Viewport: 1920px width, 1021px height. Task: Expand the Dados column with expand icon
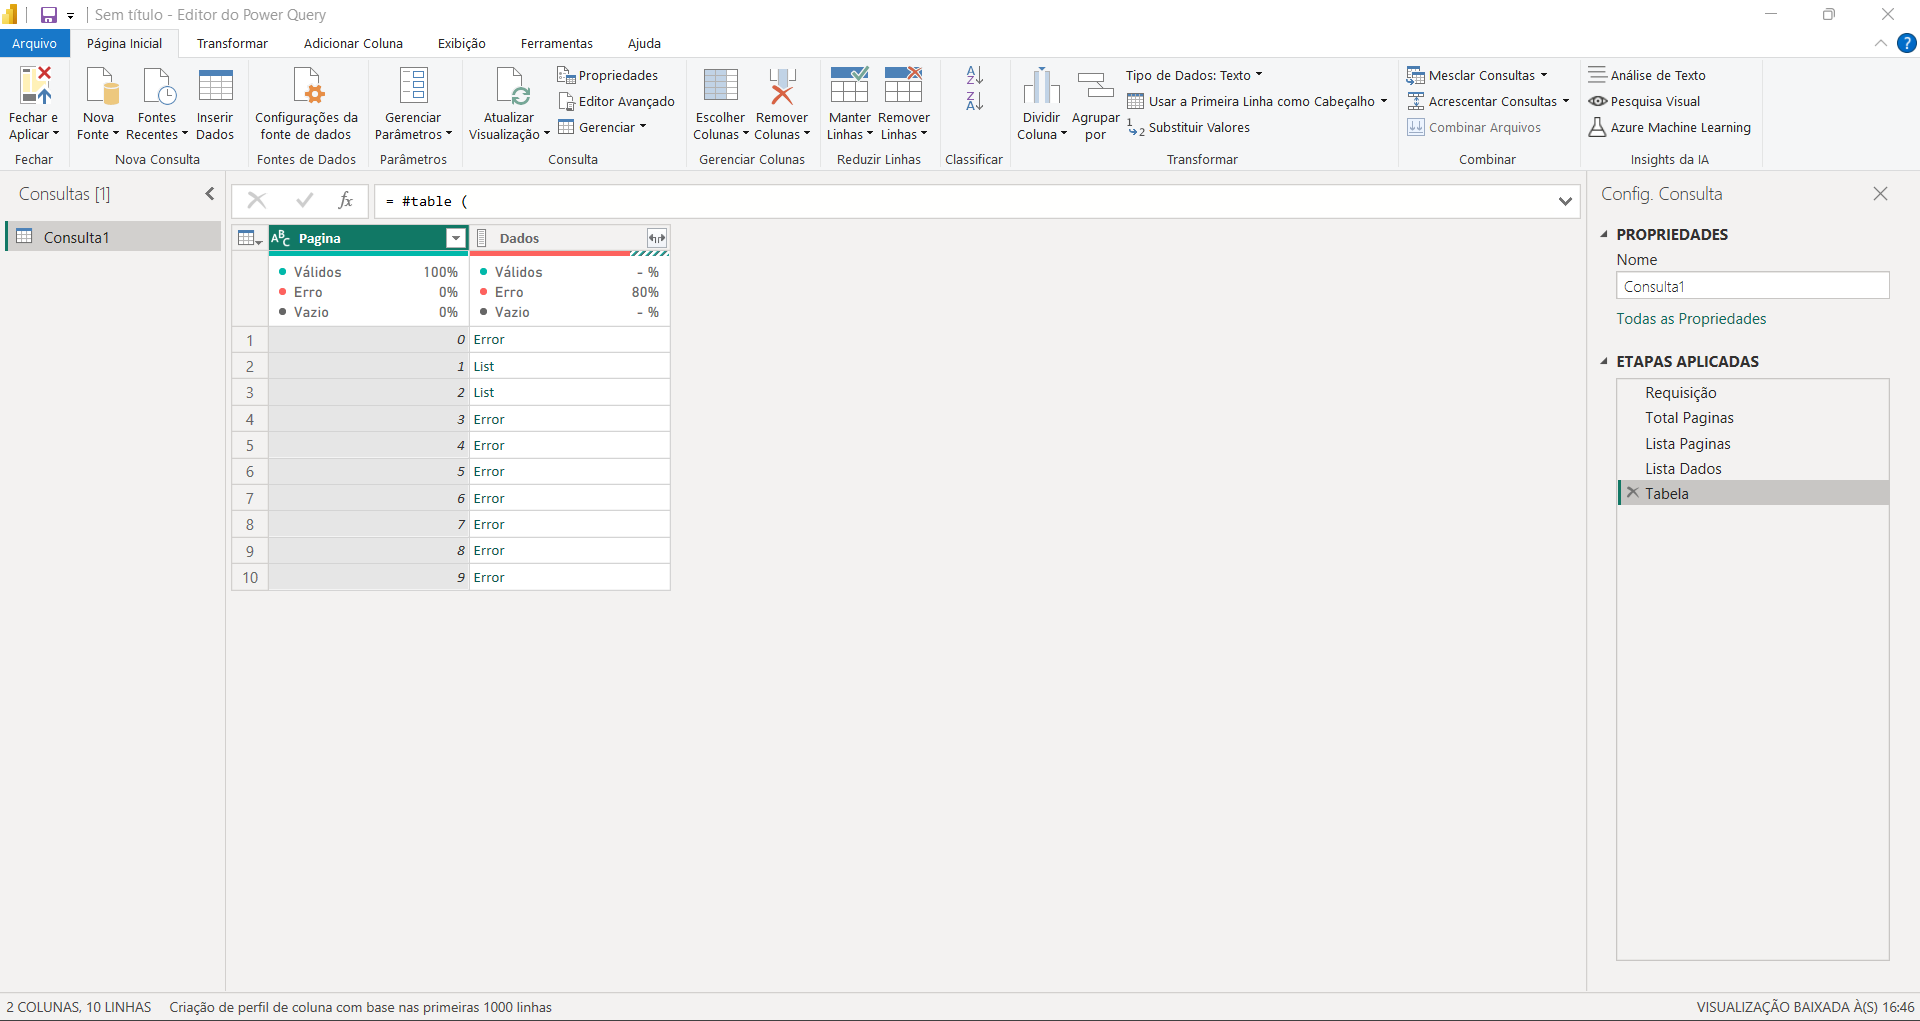click(656, 238)
